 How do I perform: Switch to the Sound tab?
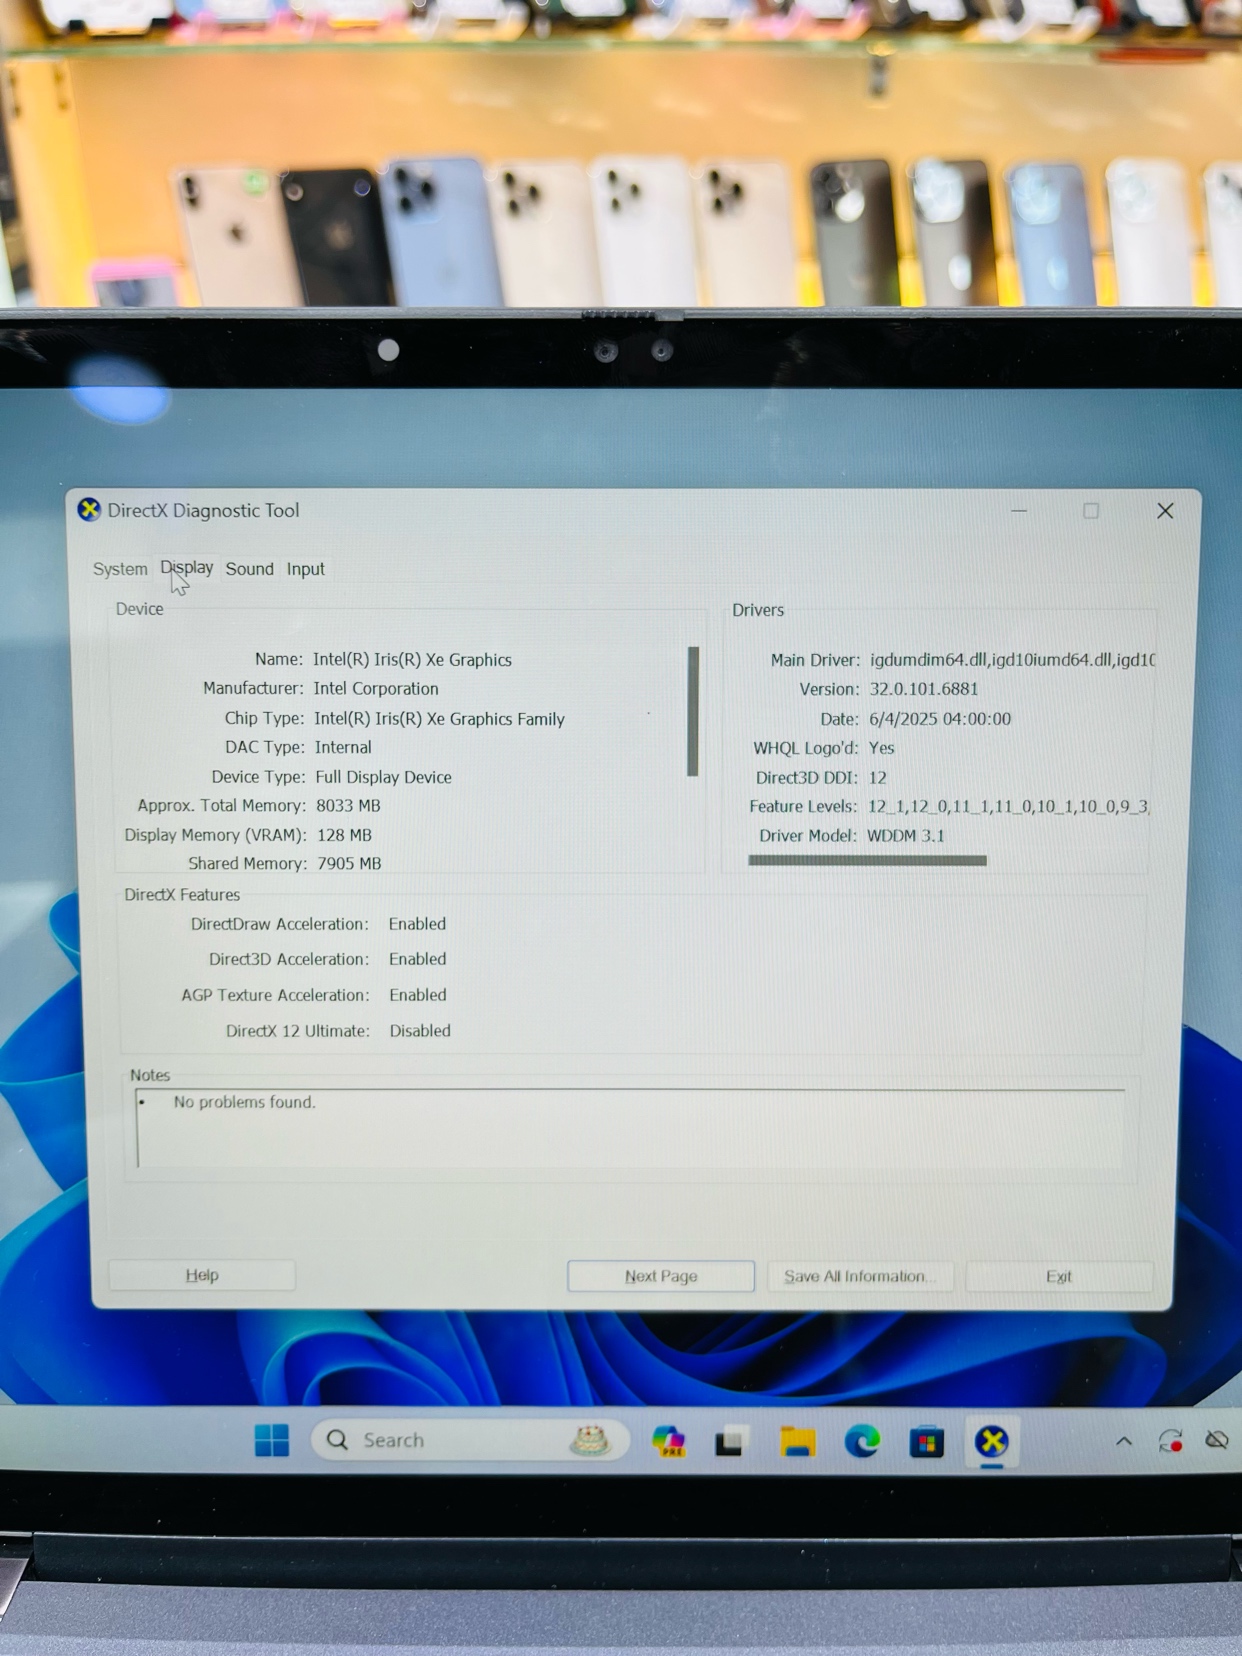tap(249, 569)
